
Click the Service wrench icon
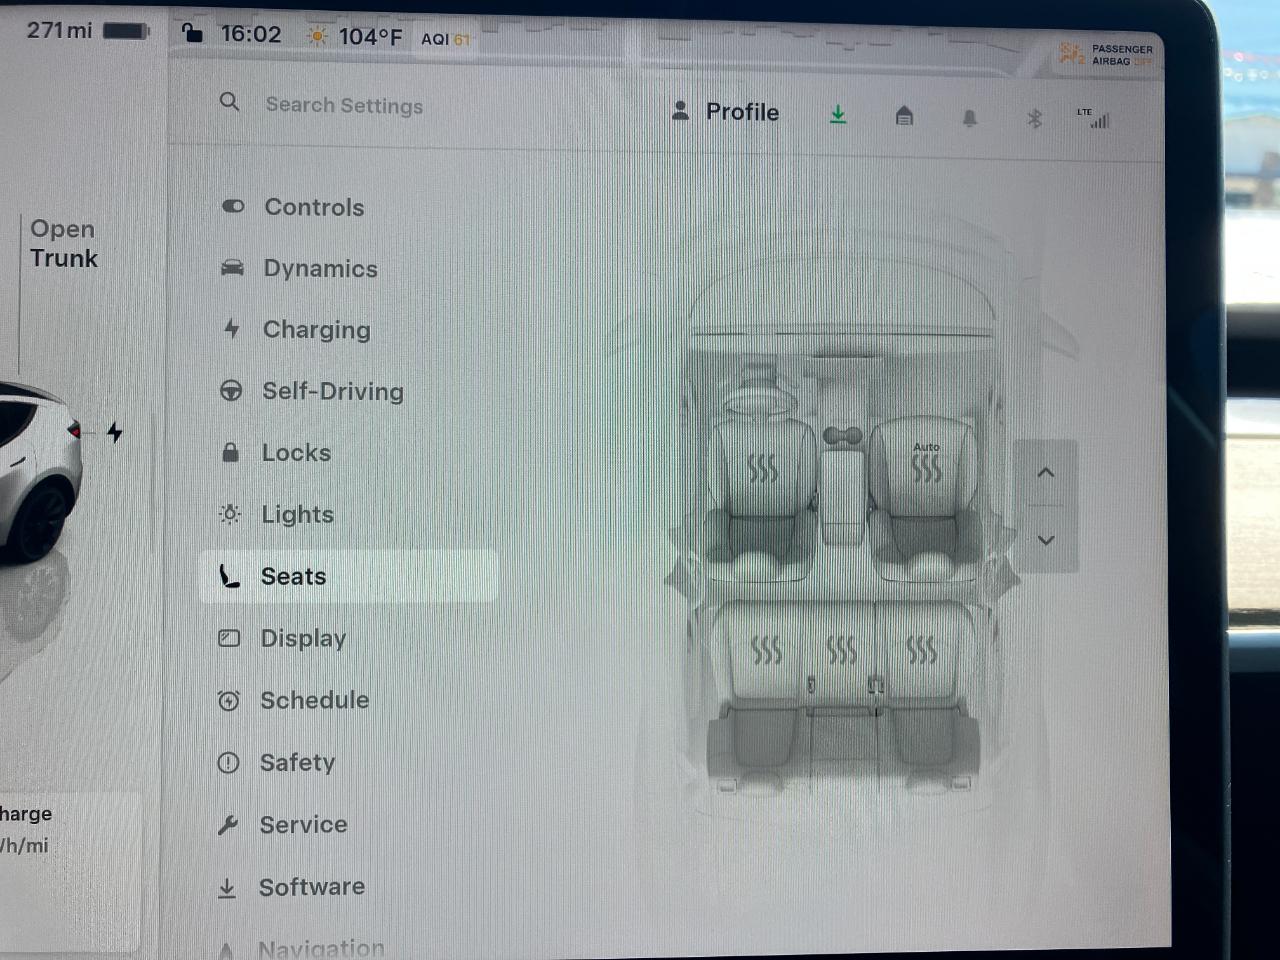228,824
